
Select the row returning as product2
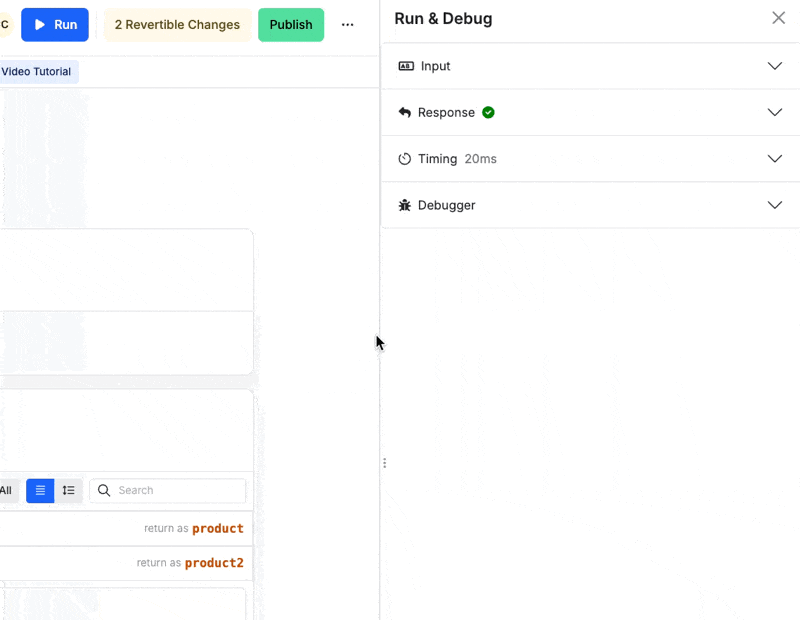pos(126,563)
